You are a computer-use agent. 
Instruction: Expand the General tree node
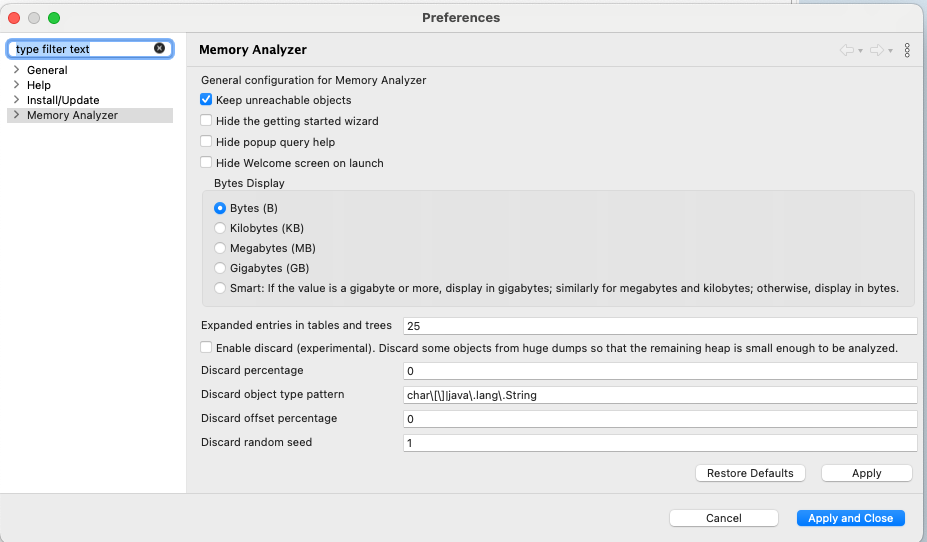(x=16, y=70)
